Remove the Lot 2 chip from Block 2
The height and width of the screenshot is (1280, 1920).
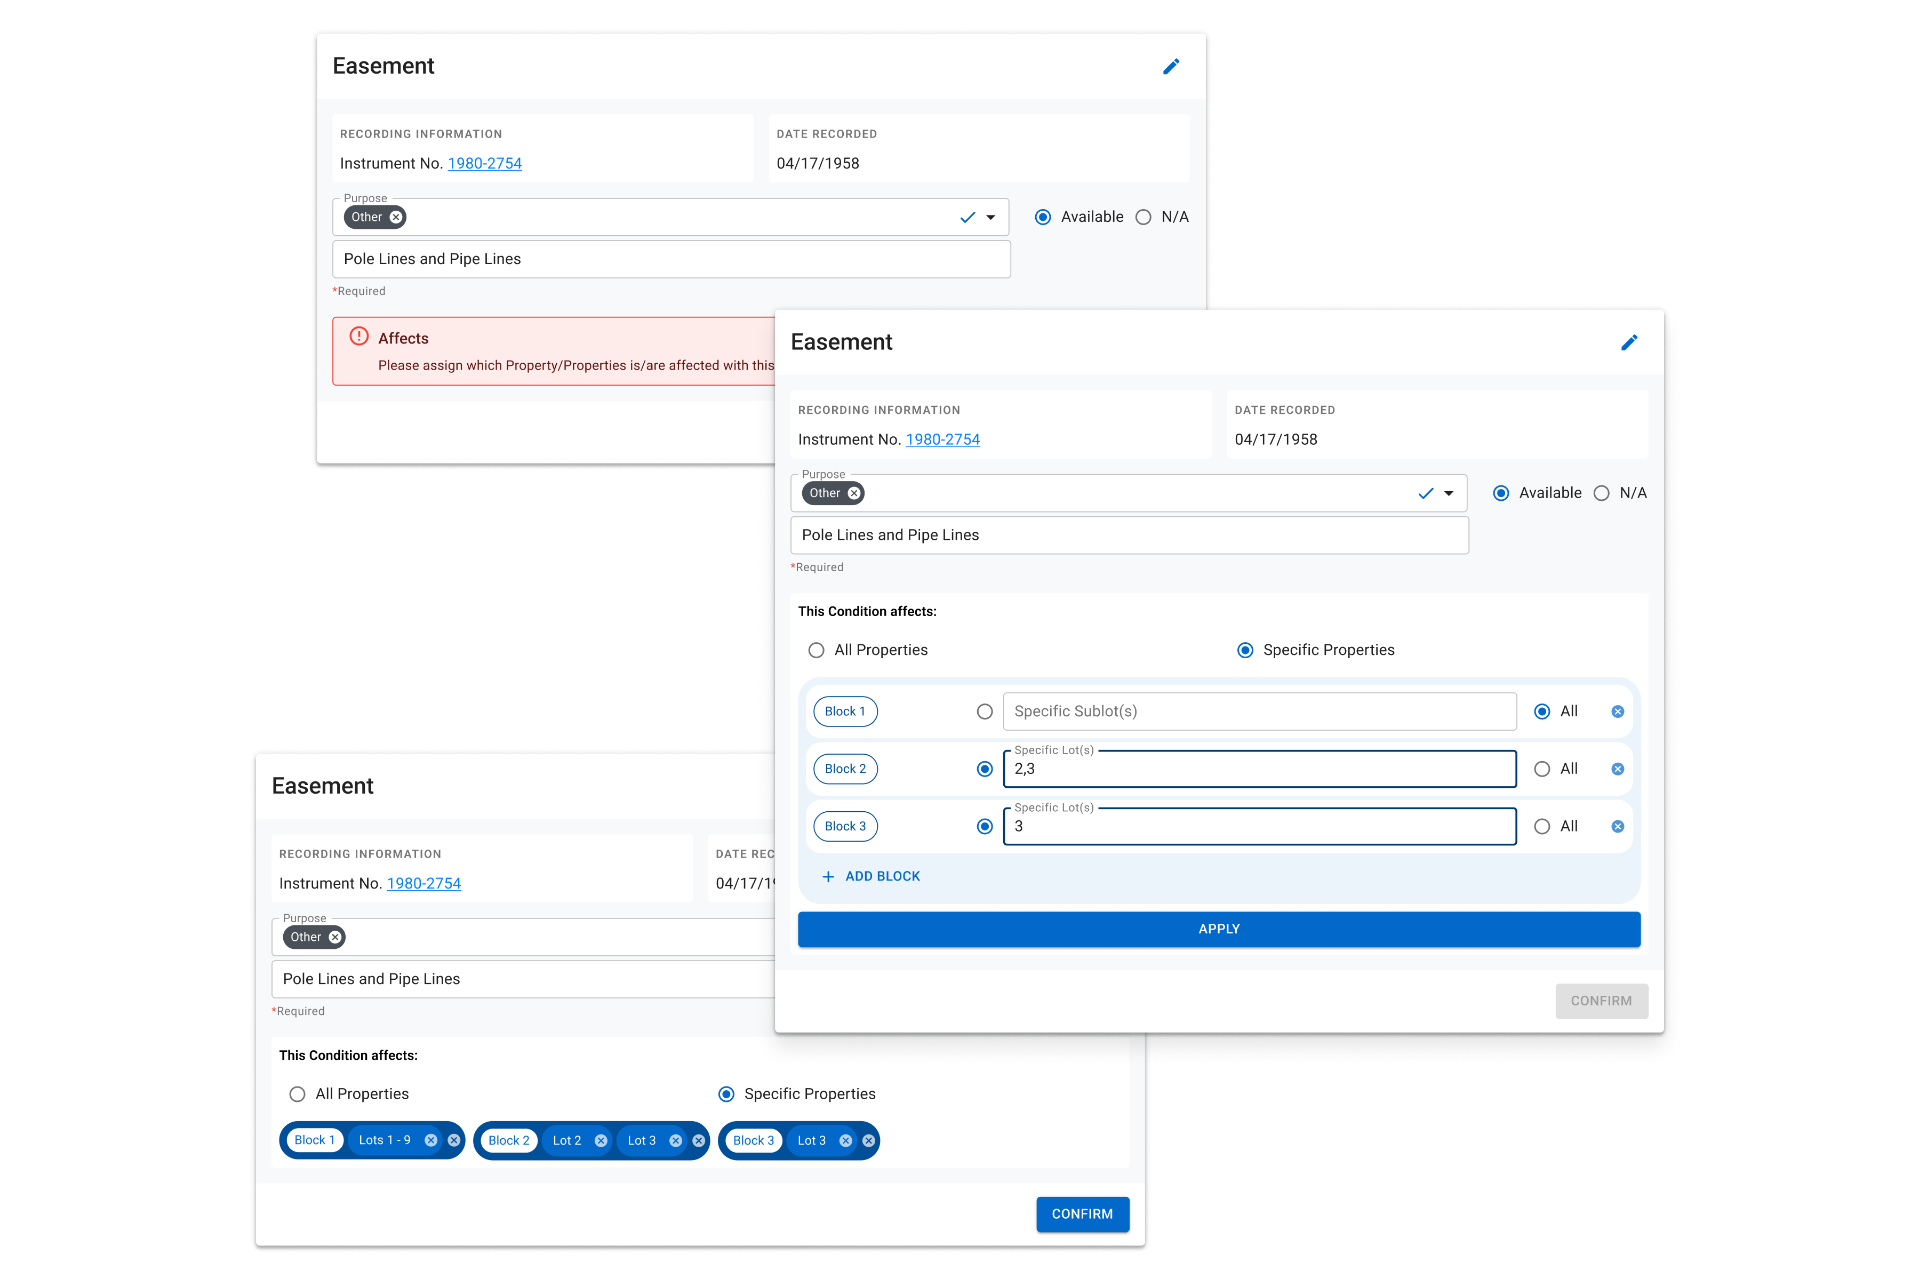pyautogui.click(x=601, y=1141)
